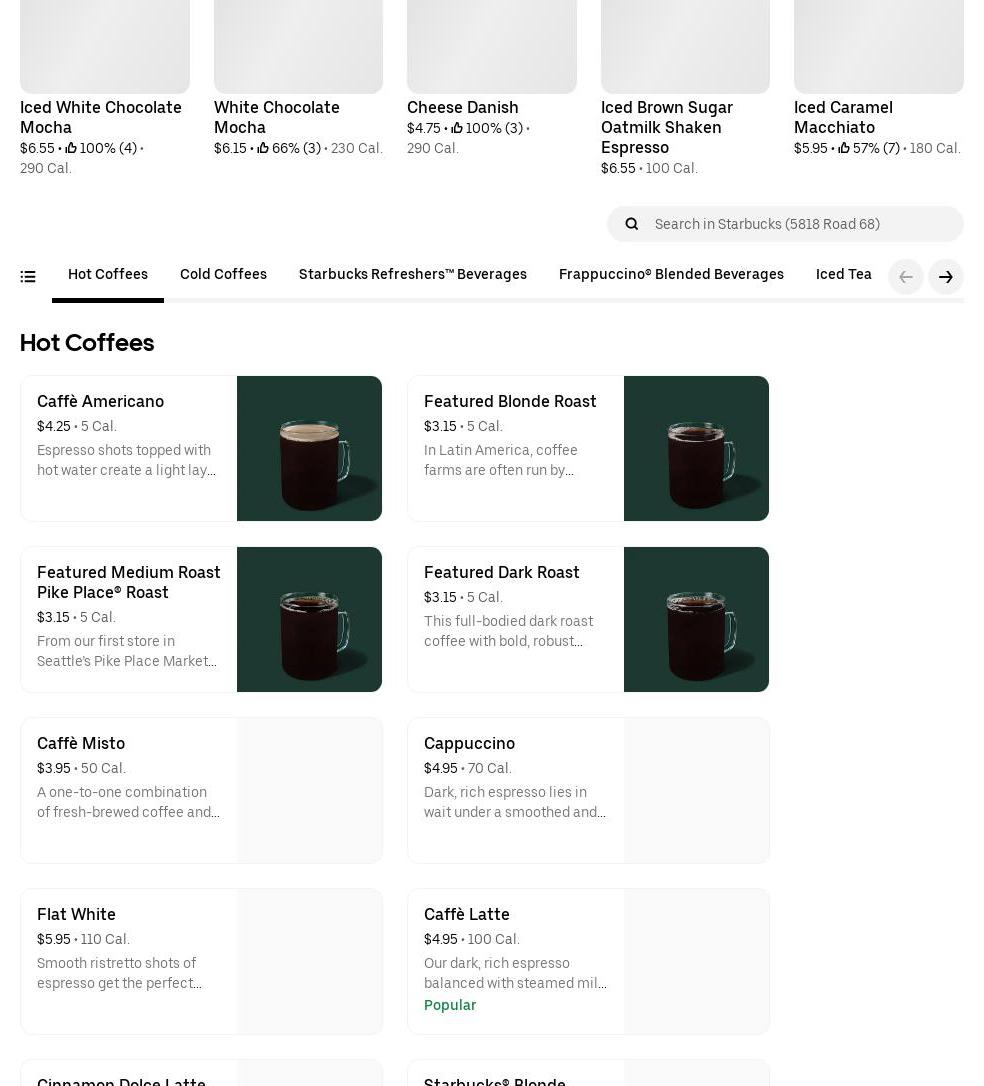The image size is (984, 1086).
Task: Click the Featured Blonde Roast image
Action: point(696,448)
